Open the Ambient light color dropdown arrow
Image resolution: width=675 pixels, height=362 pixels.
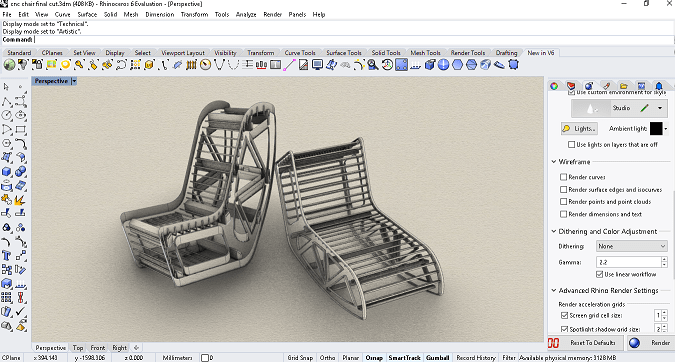click(x=666, y=129)
